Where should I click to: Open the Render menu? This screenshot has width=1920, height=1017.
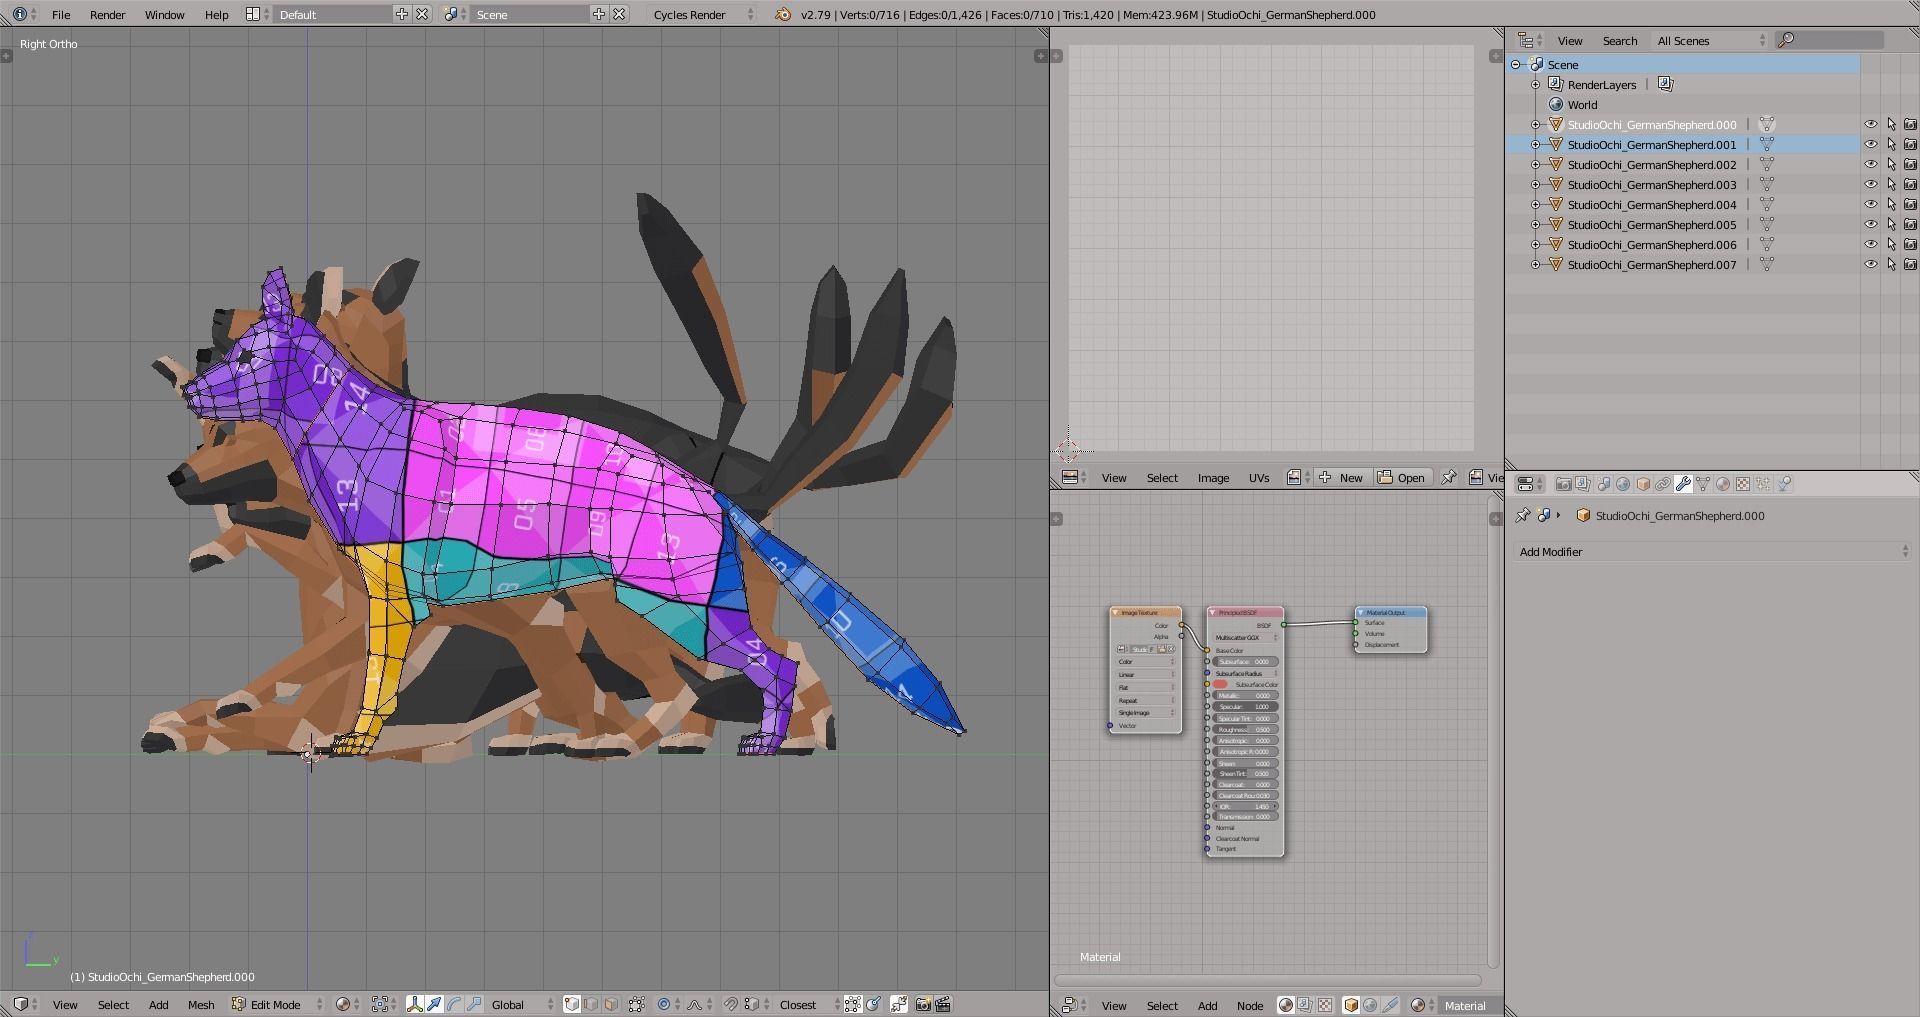tap(108, 15)
